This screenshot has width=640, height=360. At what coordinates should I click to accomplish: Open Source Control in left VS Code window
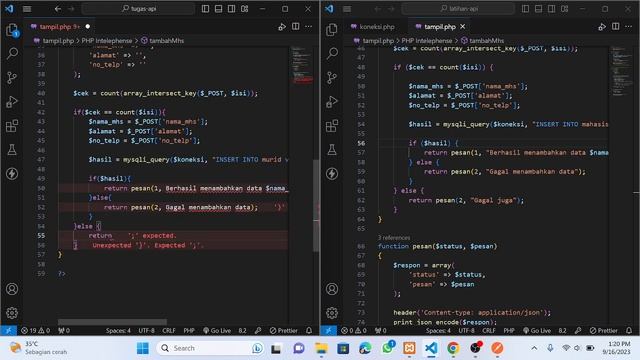12,77
